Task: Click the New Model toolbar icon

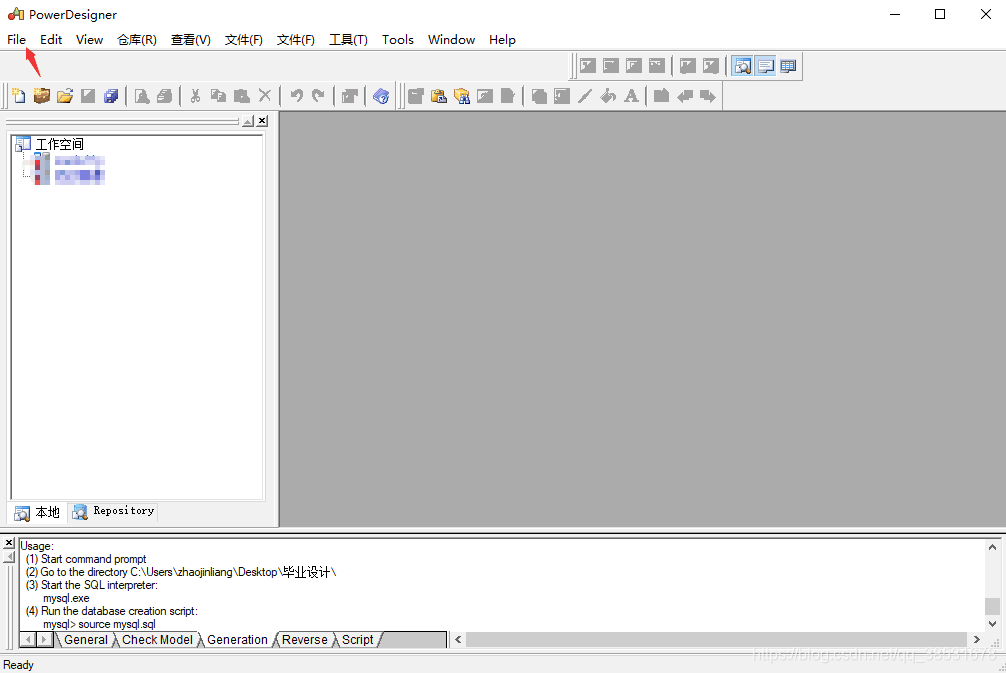Action: [19, 96]
